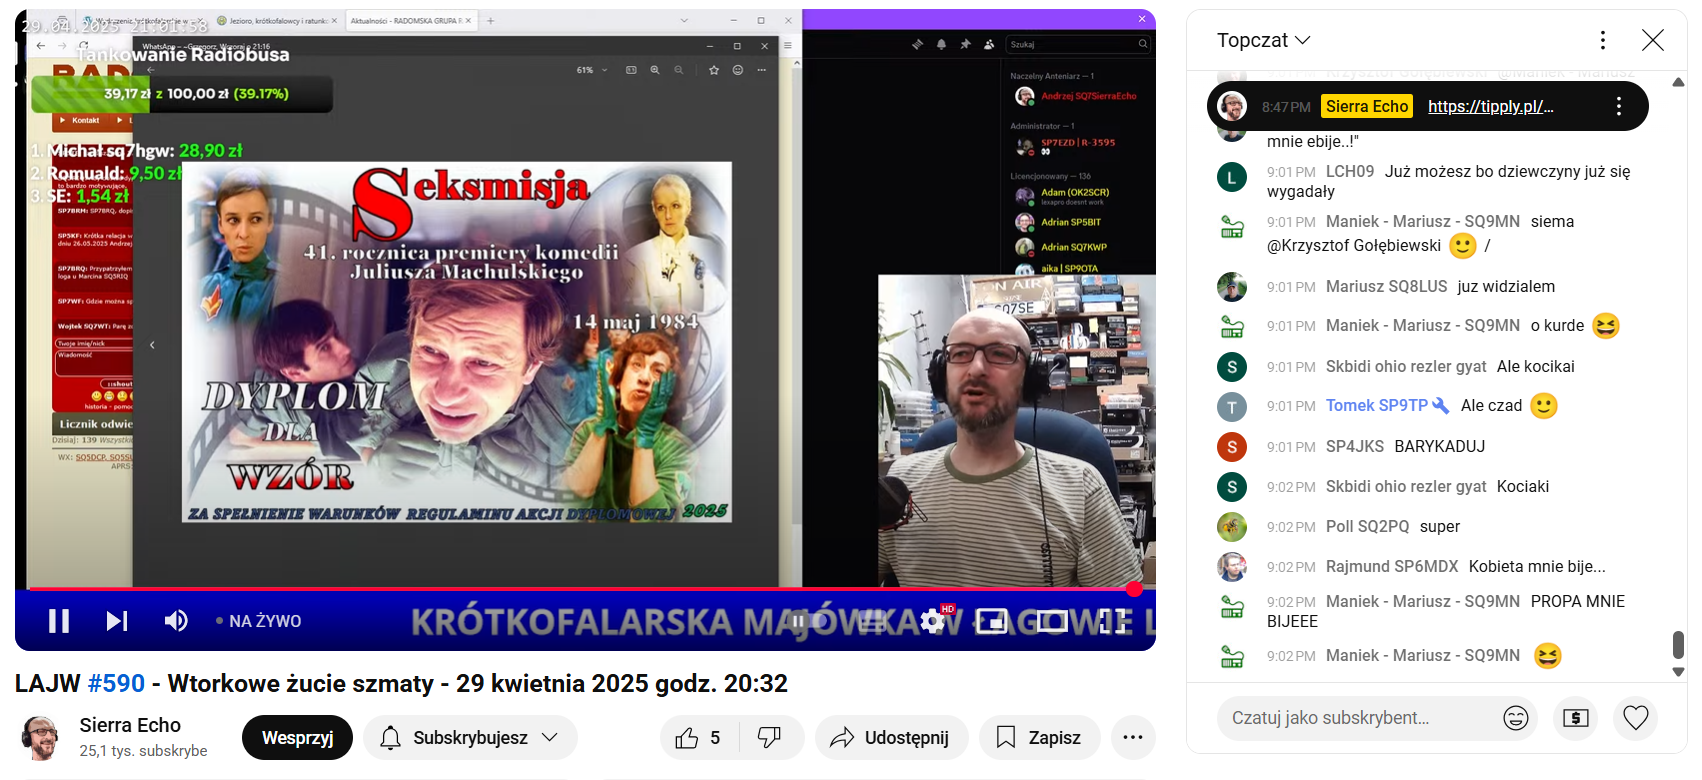Viewport: 1702px width, 780px height.
Task: Click Tomek SP9TP wrench moderator badge
Action: [1441, 406]
